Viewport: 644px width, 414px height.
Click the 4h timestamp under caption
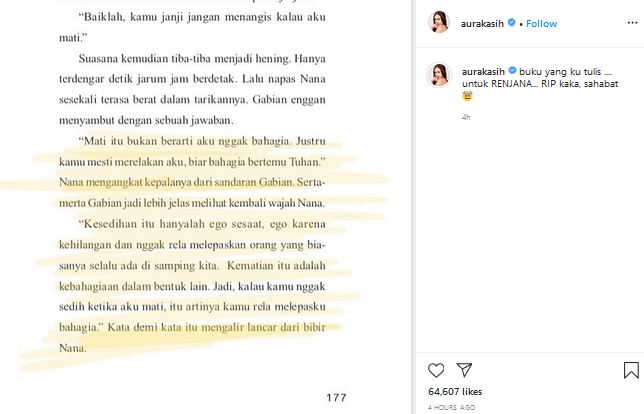pyautogui.click(x=466, y=117)
